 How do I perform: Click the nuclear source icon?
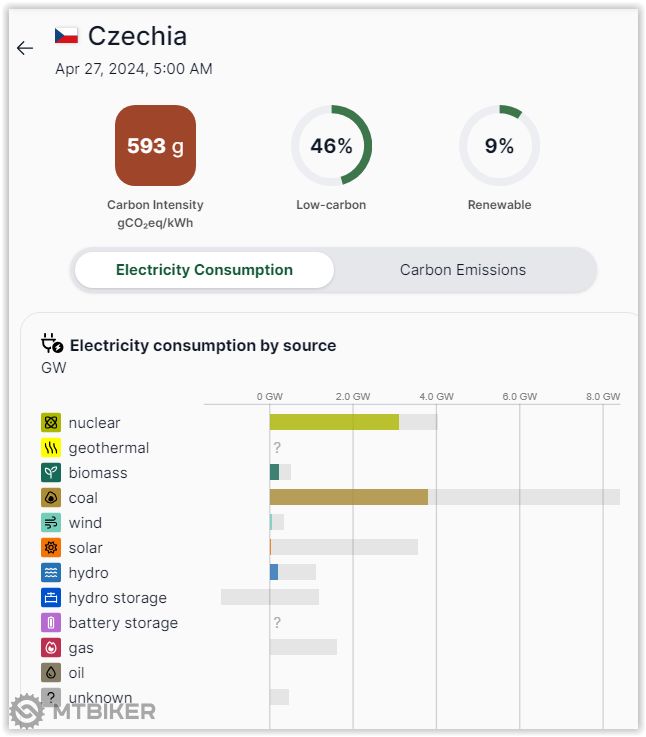tap(51, 423)
